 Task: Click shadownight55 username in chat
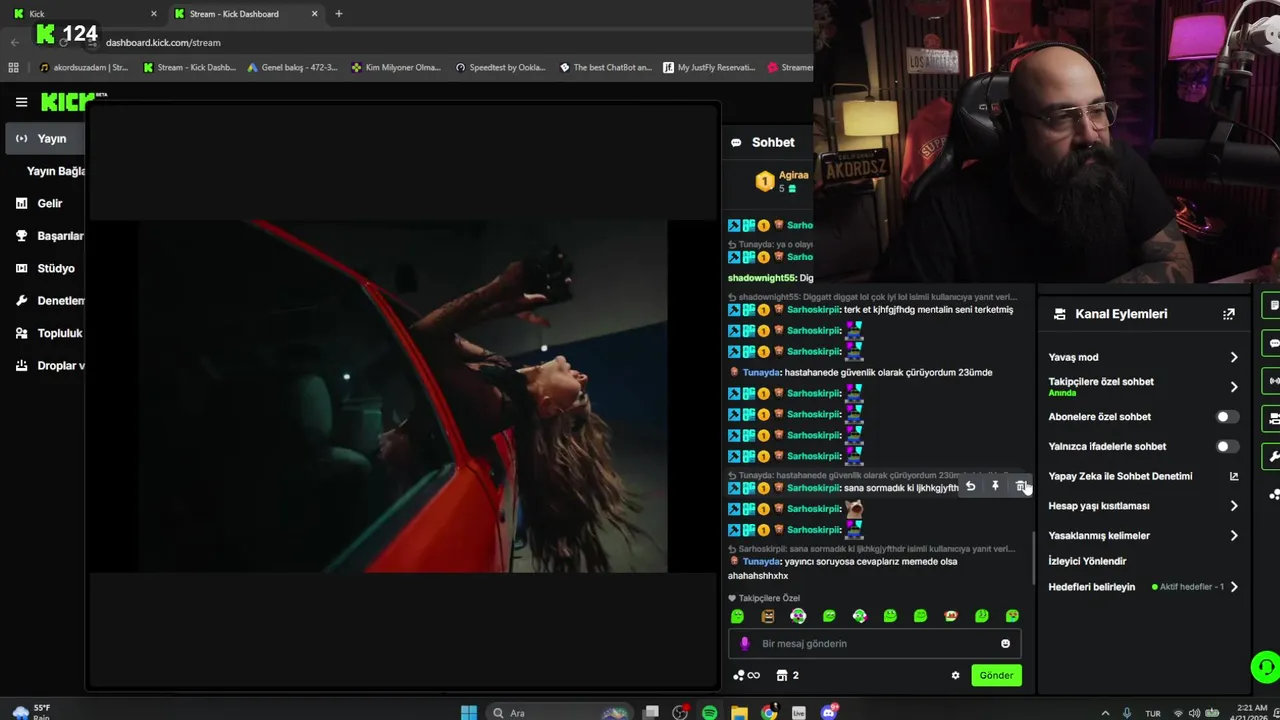tap(762, 278)
